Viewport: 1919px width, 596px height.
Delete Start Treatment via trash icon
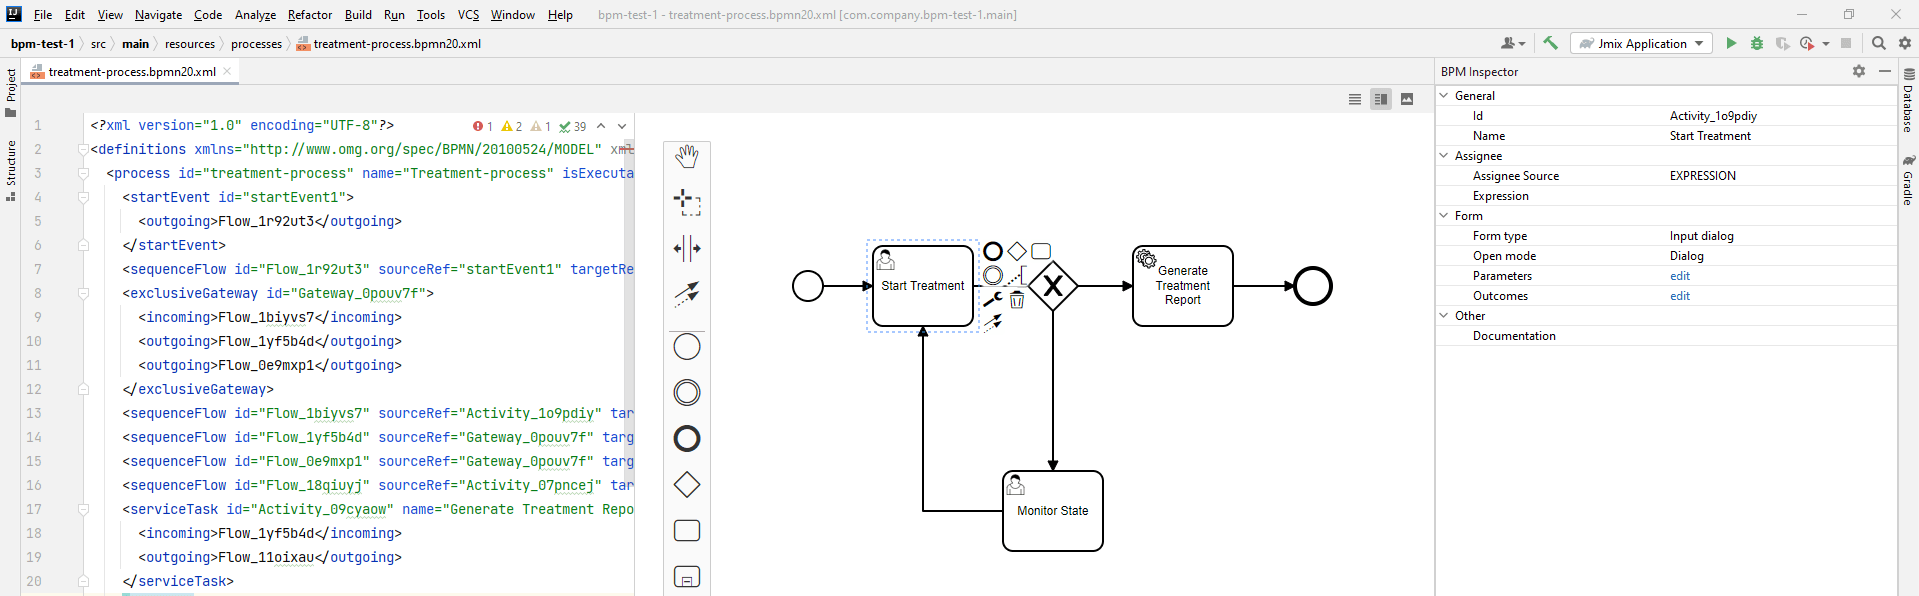(1017, 300)
